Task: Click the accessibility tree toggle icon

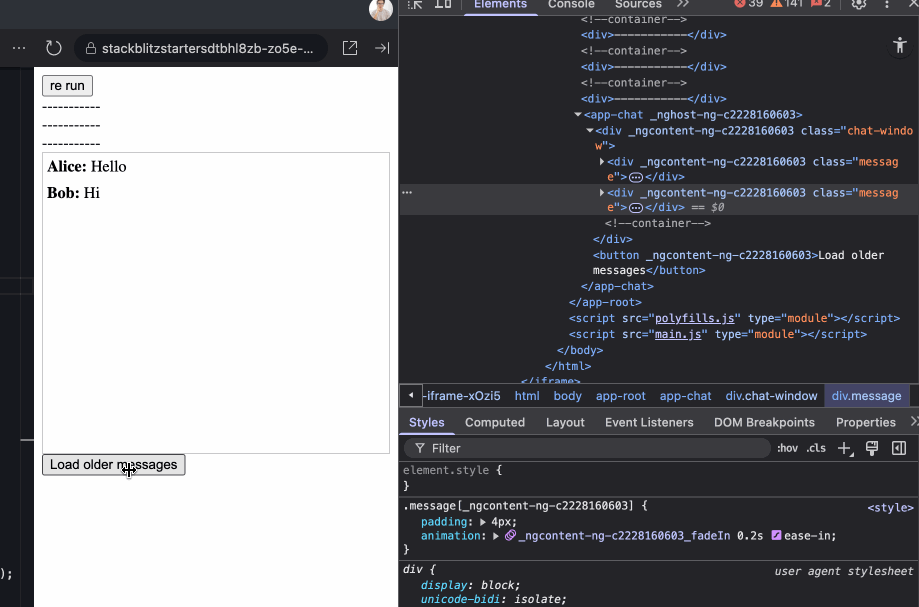Action: coord(900,45)
